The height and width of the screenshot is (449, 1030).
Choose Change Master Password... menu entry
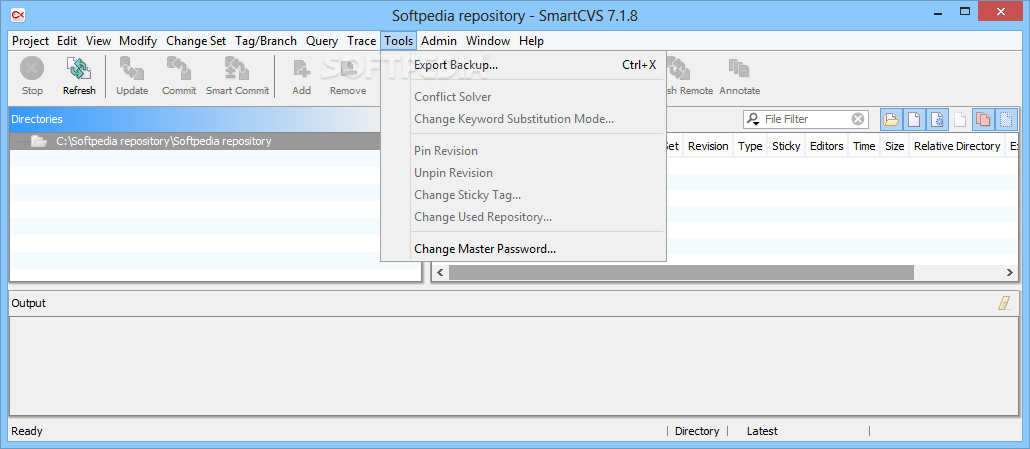[x=524, y=249]
